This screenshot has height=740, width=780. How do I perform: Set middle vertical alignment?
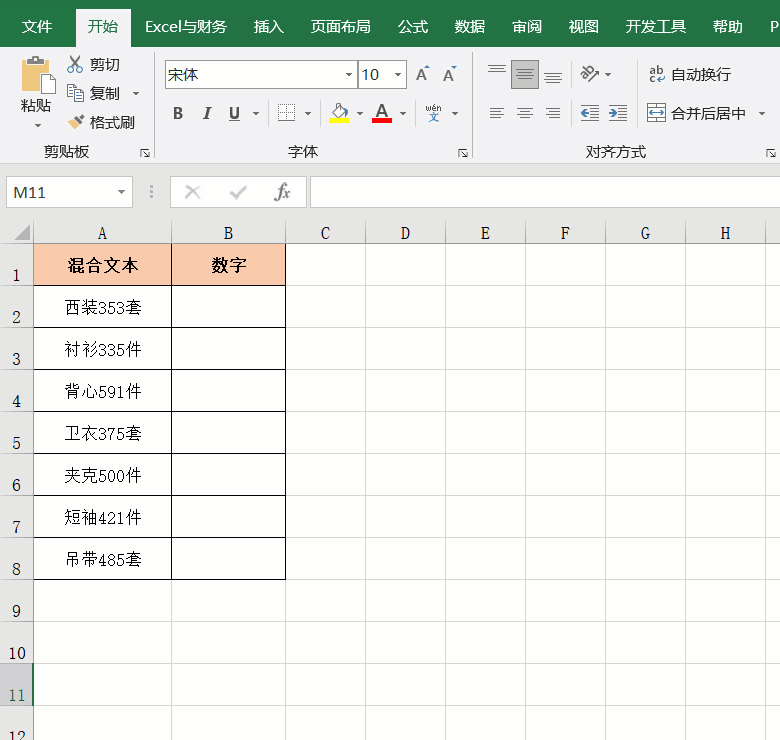point(525,74)
